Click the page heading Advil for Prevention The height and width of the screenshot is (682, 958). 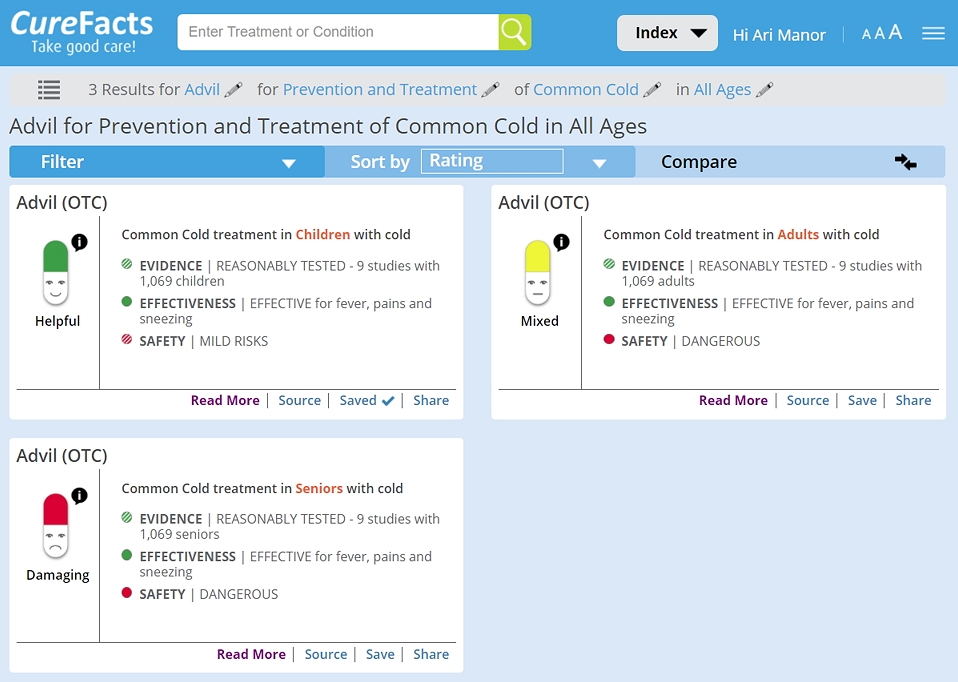click(x=328, y=126)
